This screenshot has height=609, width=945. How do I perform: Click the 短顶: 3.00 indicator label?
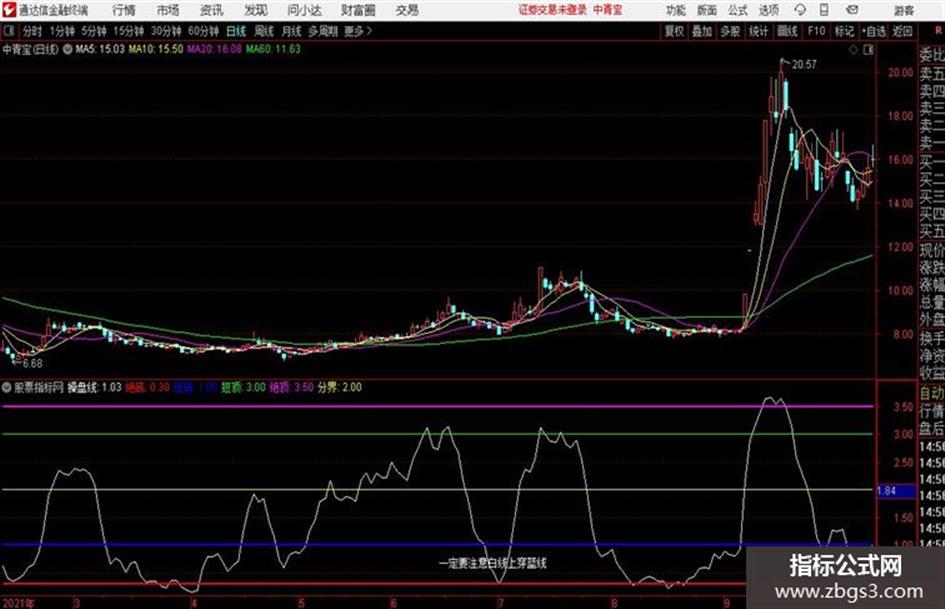[x=243, y=387]
